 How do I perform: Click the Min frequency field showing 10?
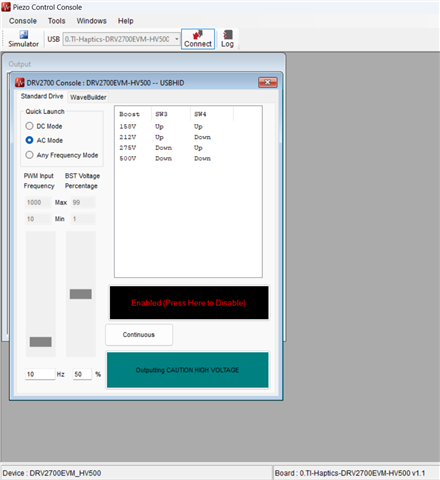coord(38,219)
